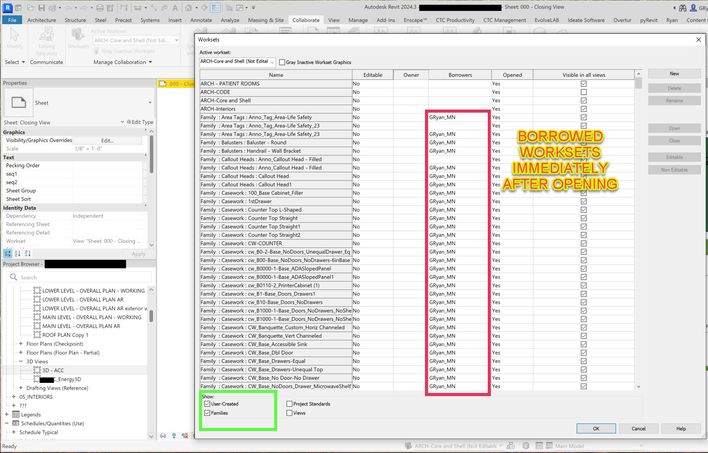Switch to the Architecture ribbon tab

(x=42, y=20)
